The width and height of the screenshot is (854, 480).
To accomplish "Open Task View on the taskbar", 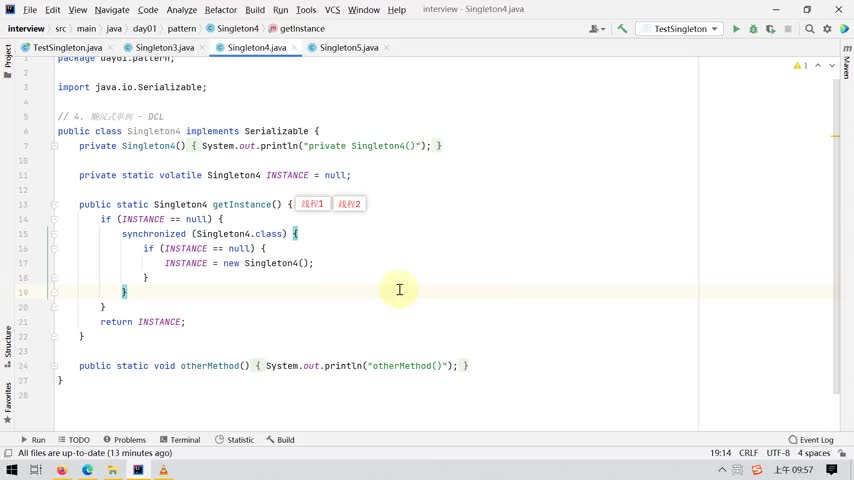I will pyautogui.click(x=36, y=470).
